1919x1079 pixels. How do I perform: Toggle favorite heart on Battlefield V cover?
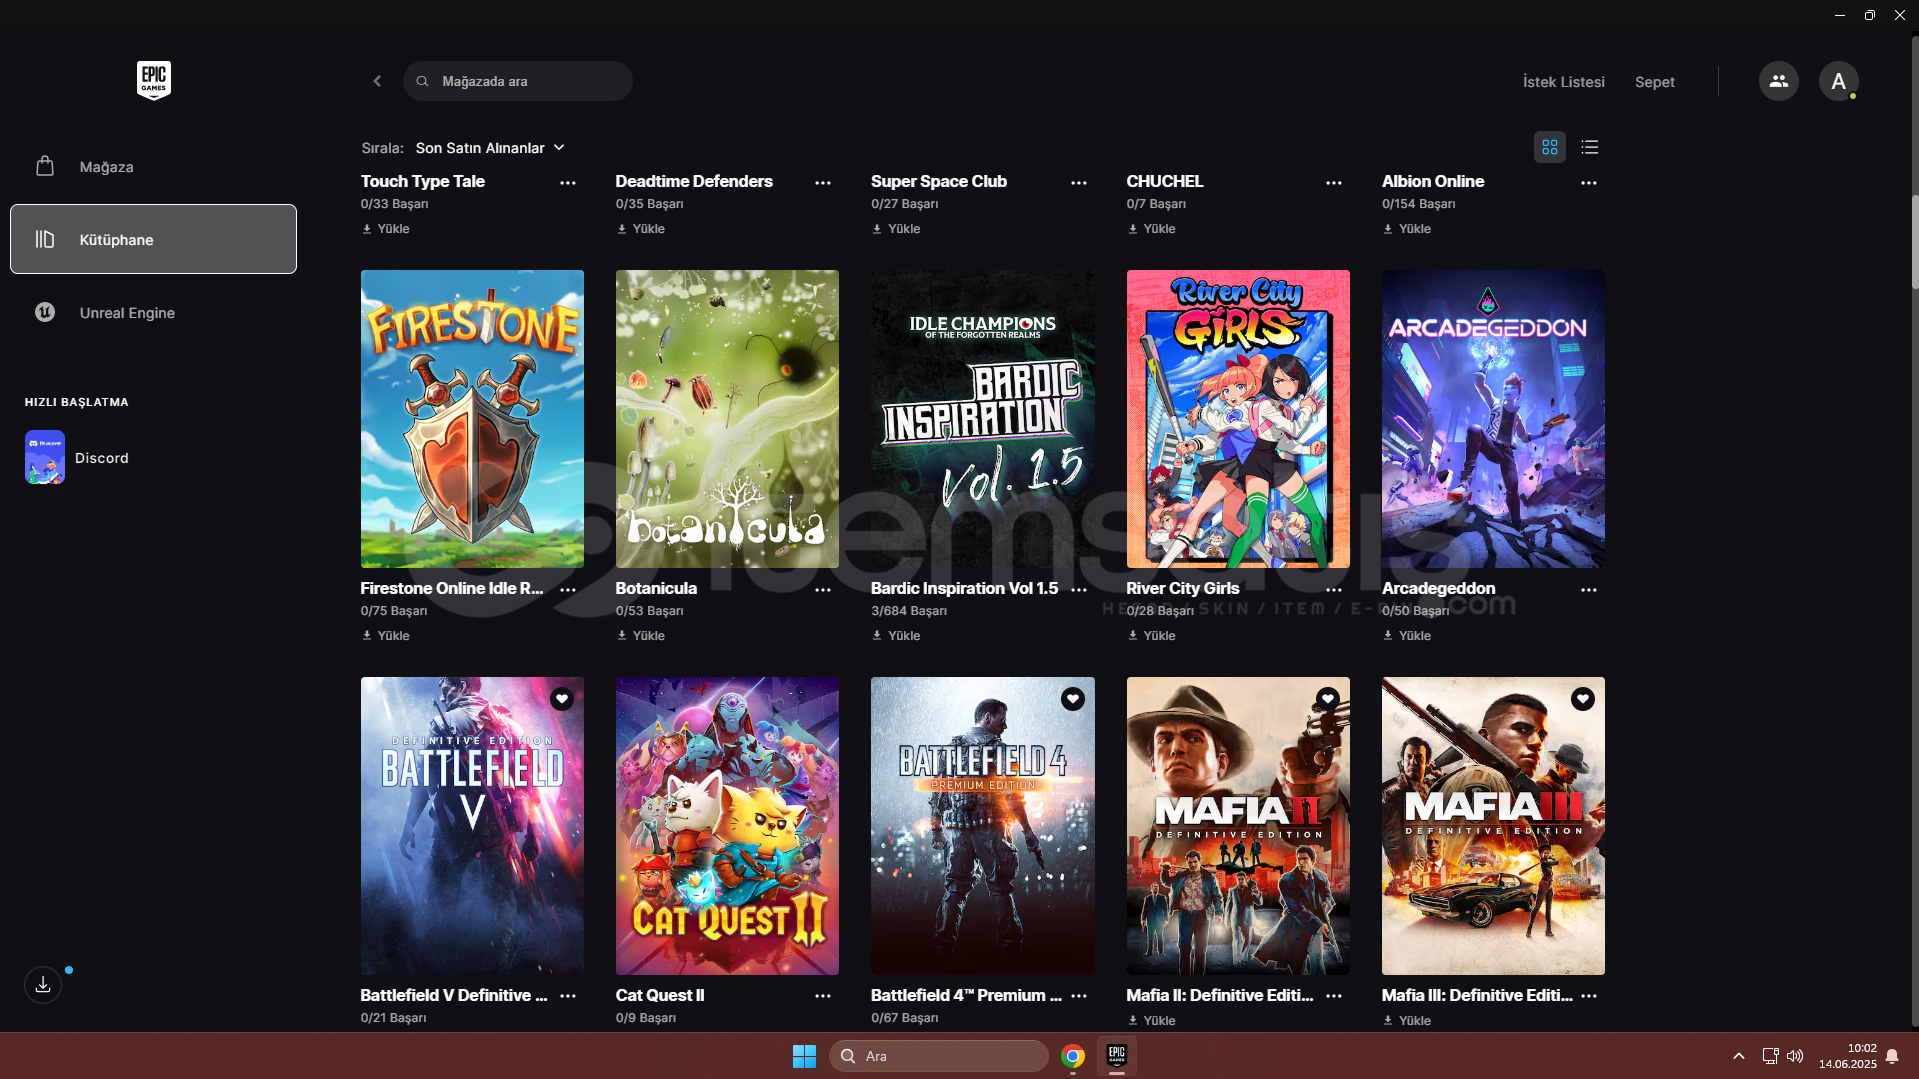click(x=561, y=699)
